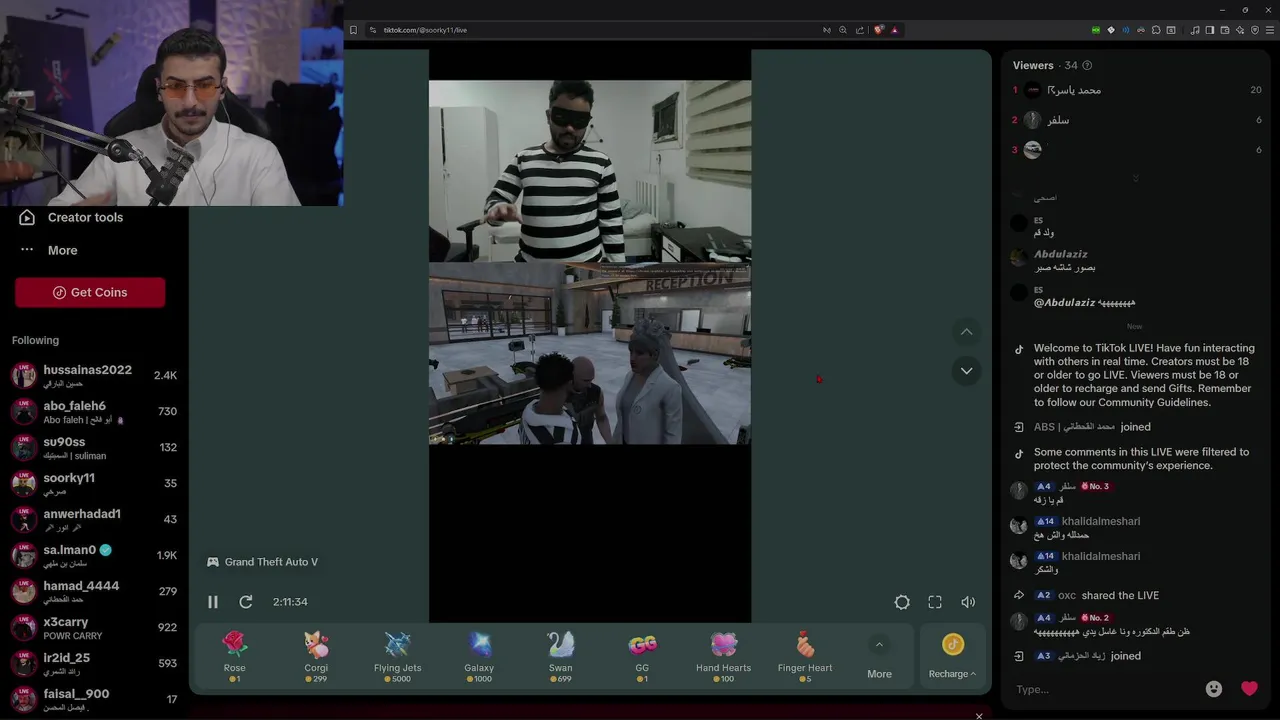The image size is (1280, 720).
Task: Click Abdulaziz username in chat
Action: [1061, 254]
